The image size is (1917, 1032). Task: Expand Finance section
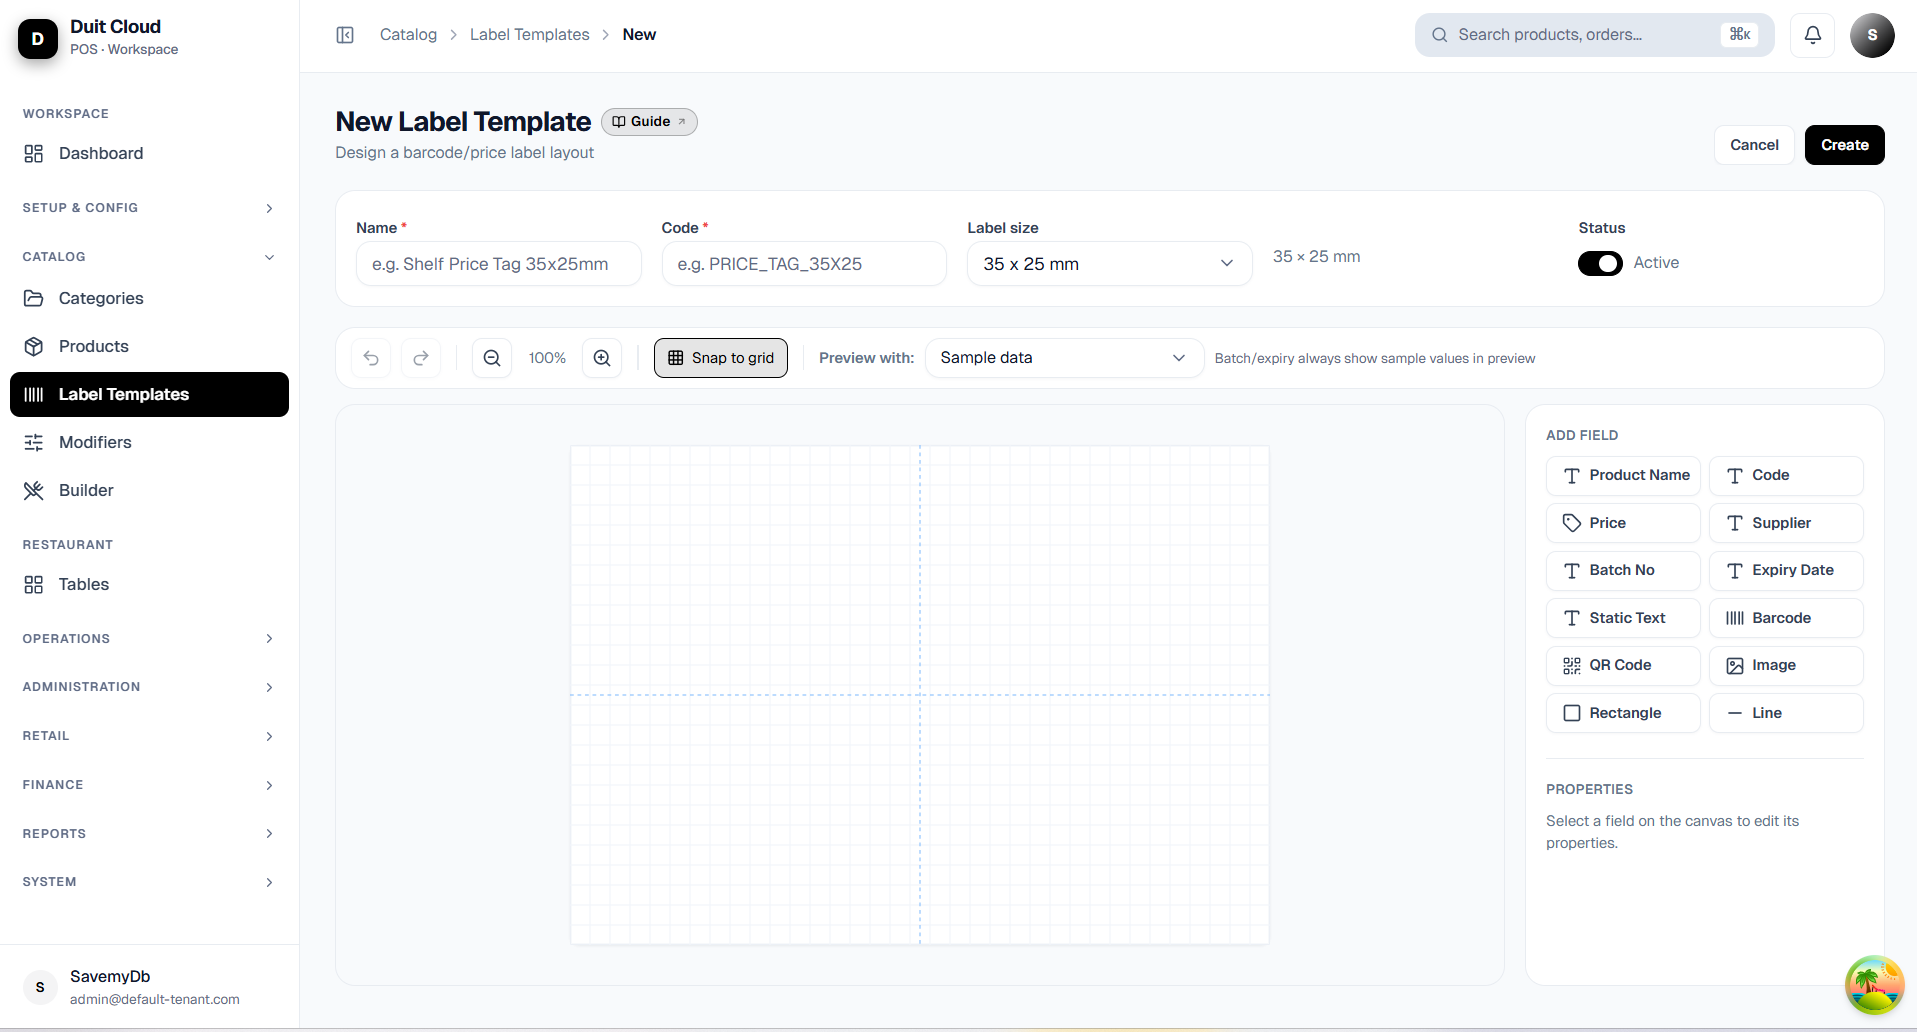click(x=149, y=785)
